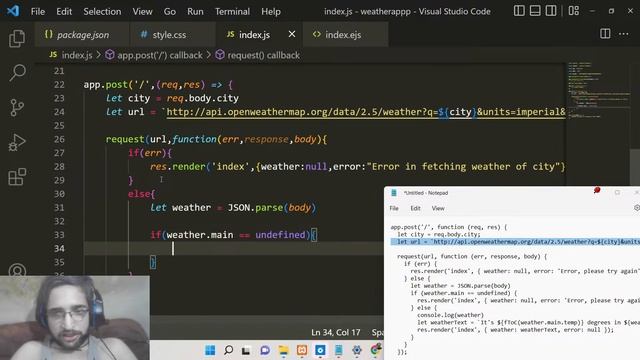The width and height of the screenshot is (640, 360).
Task: Open the orange XAMPP icon on taskbar
Action: 302,350
